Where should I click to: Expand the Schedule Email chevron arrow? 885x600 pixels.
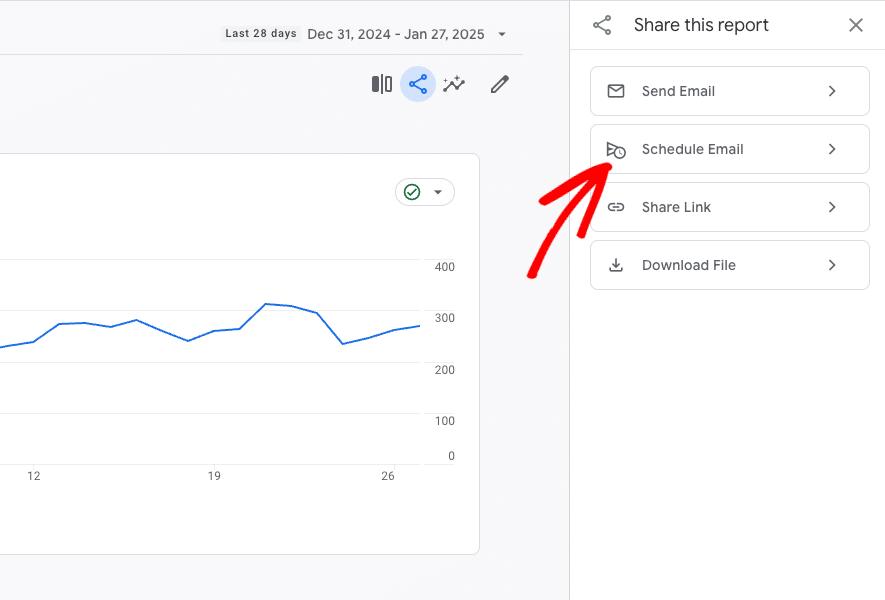[x=832, y=149]
